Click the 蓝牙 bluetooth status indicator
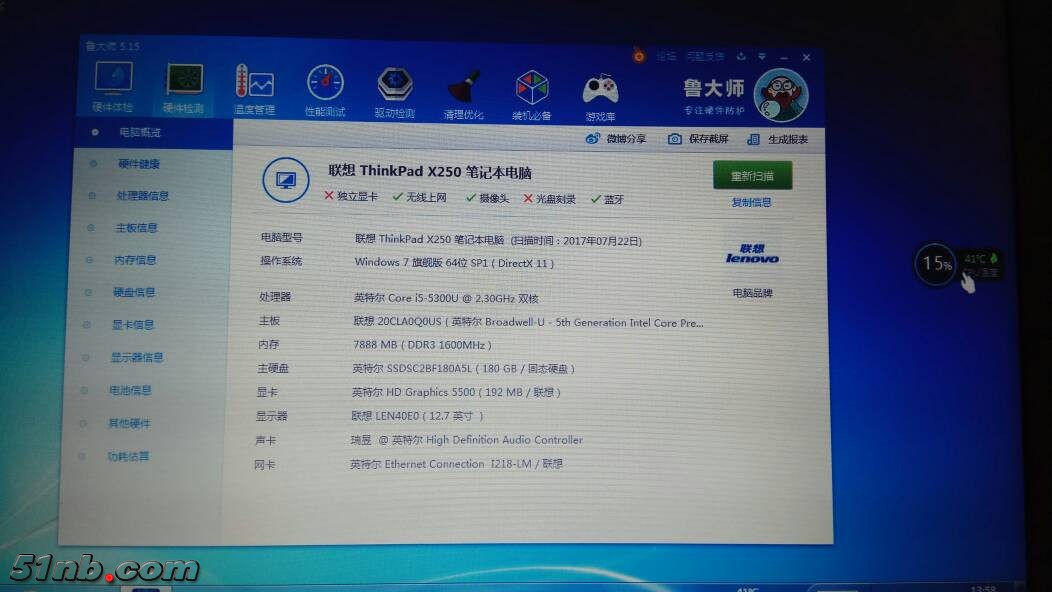The image size is (1052, 592). [x=608, y=199]
